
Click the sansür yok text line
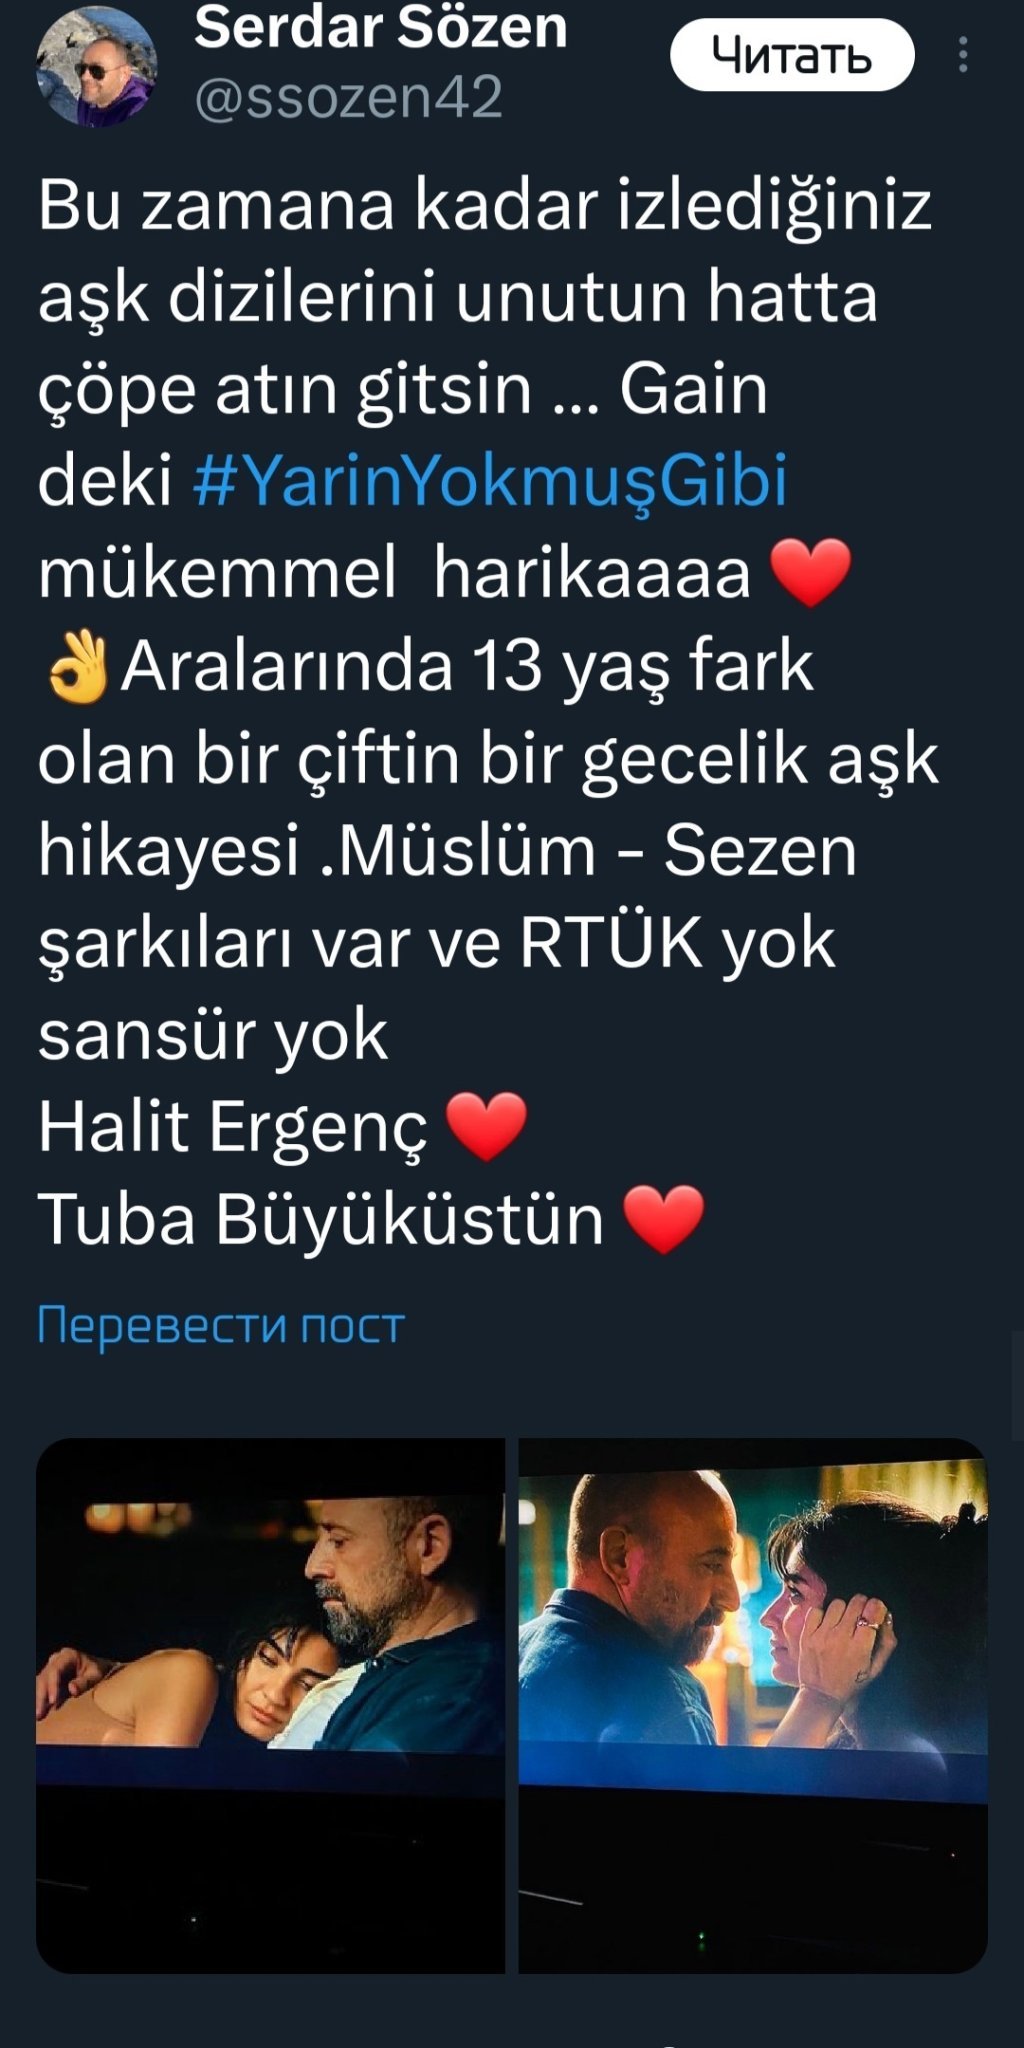pyautogui.click(x=213, y=1035)
